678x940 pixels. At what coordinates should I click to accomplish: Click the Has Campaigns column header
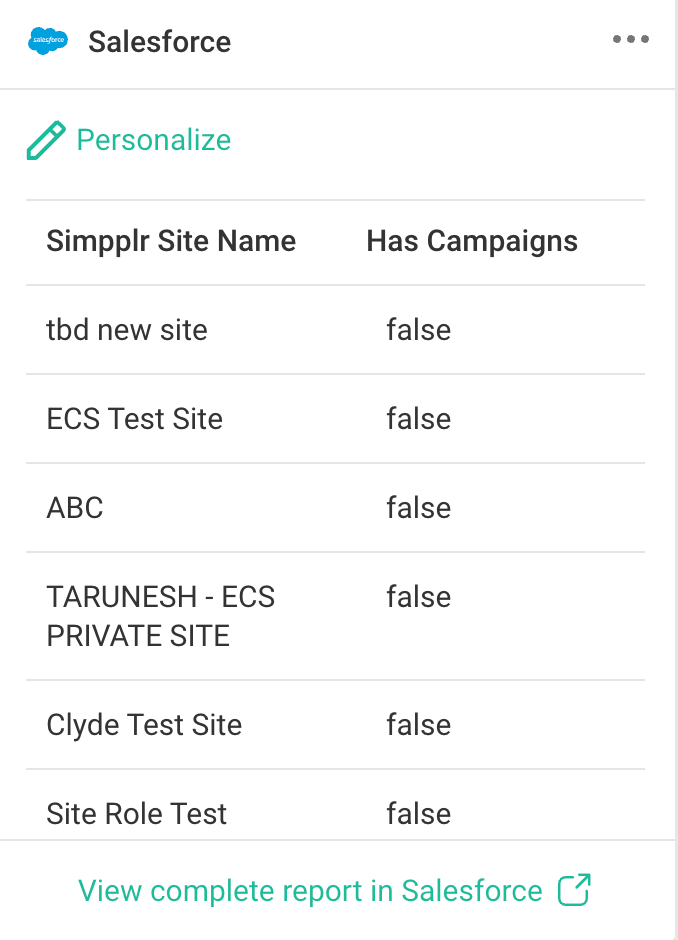(471, 241)
